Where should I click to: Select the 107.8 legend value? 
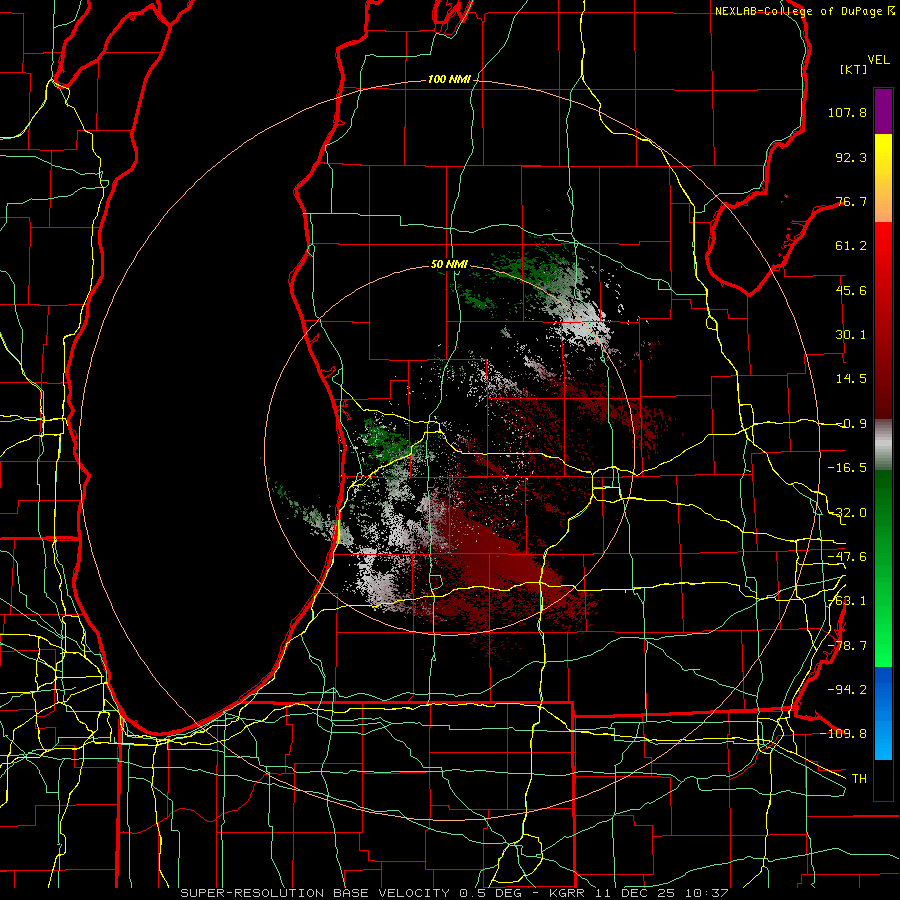click(847, 112)
